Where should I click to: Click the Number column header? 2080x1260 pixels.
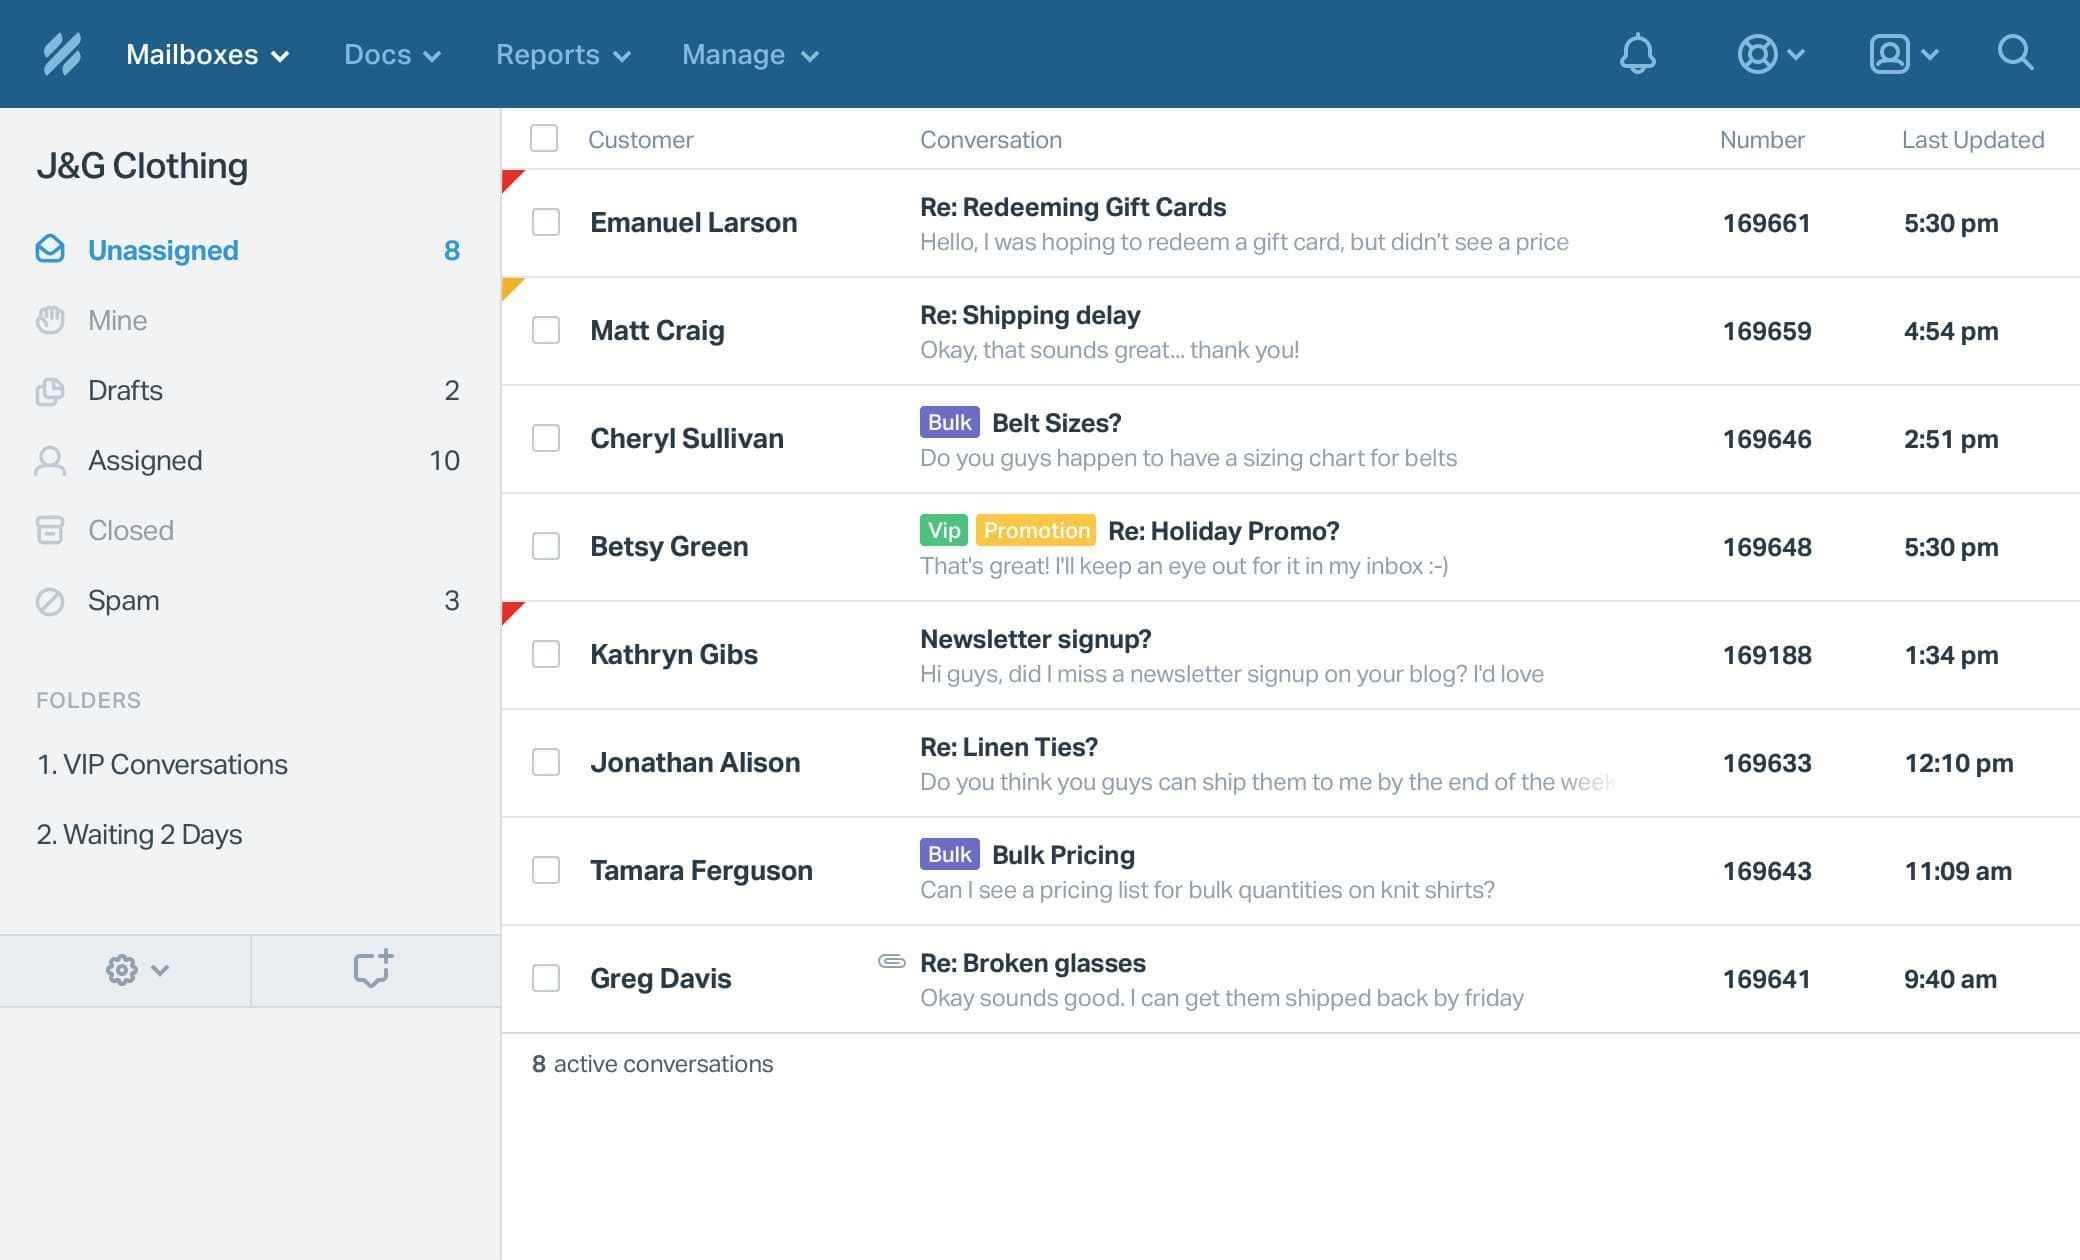pos(1762,139)
